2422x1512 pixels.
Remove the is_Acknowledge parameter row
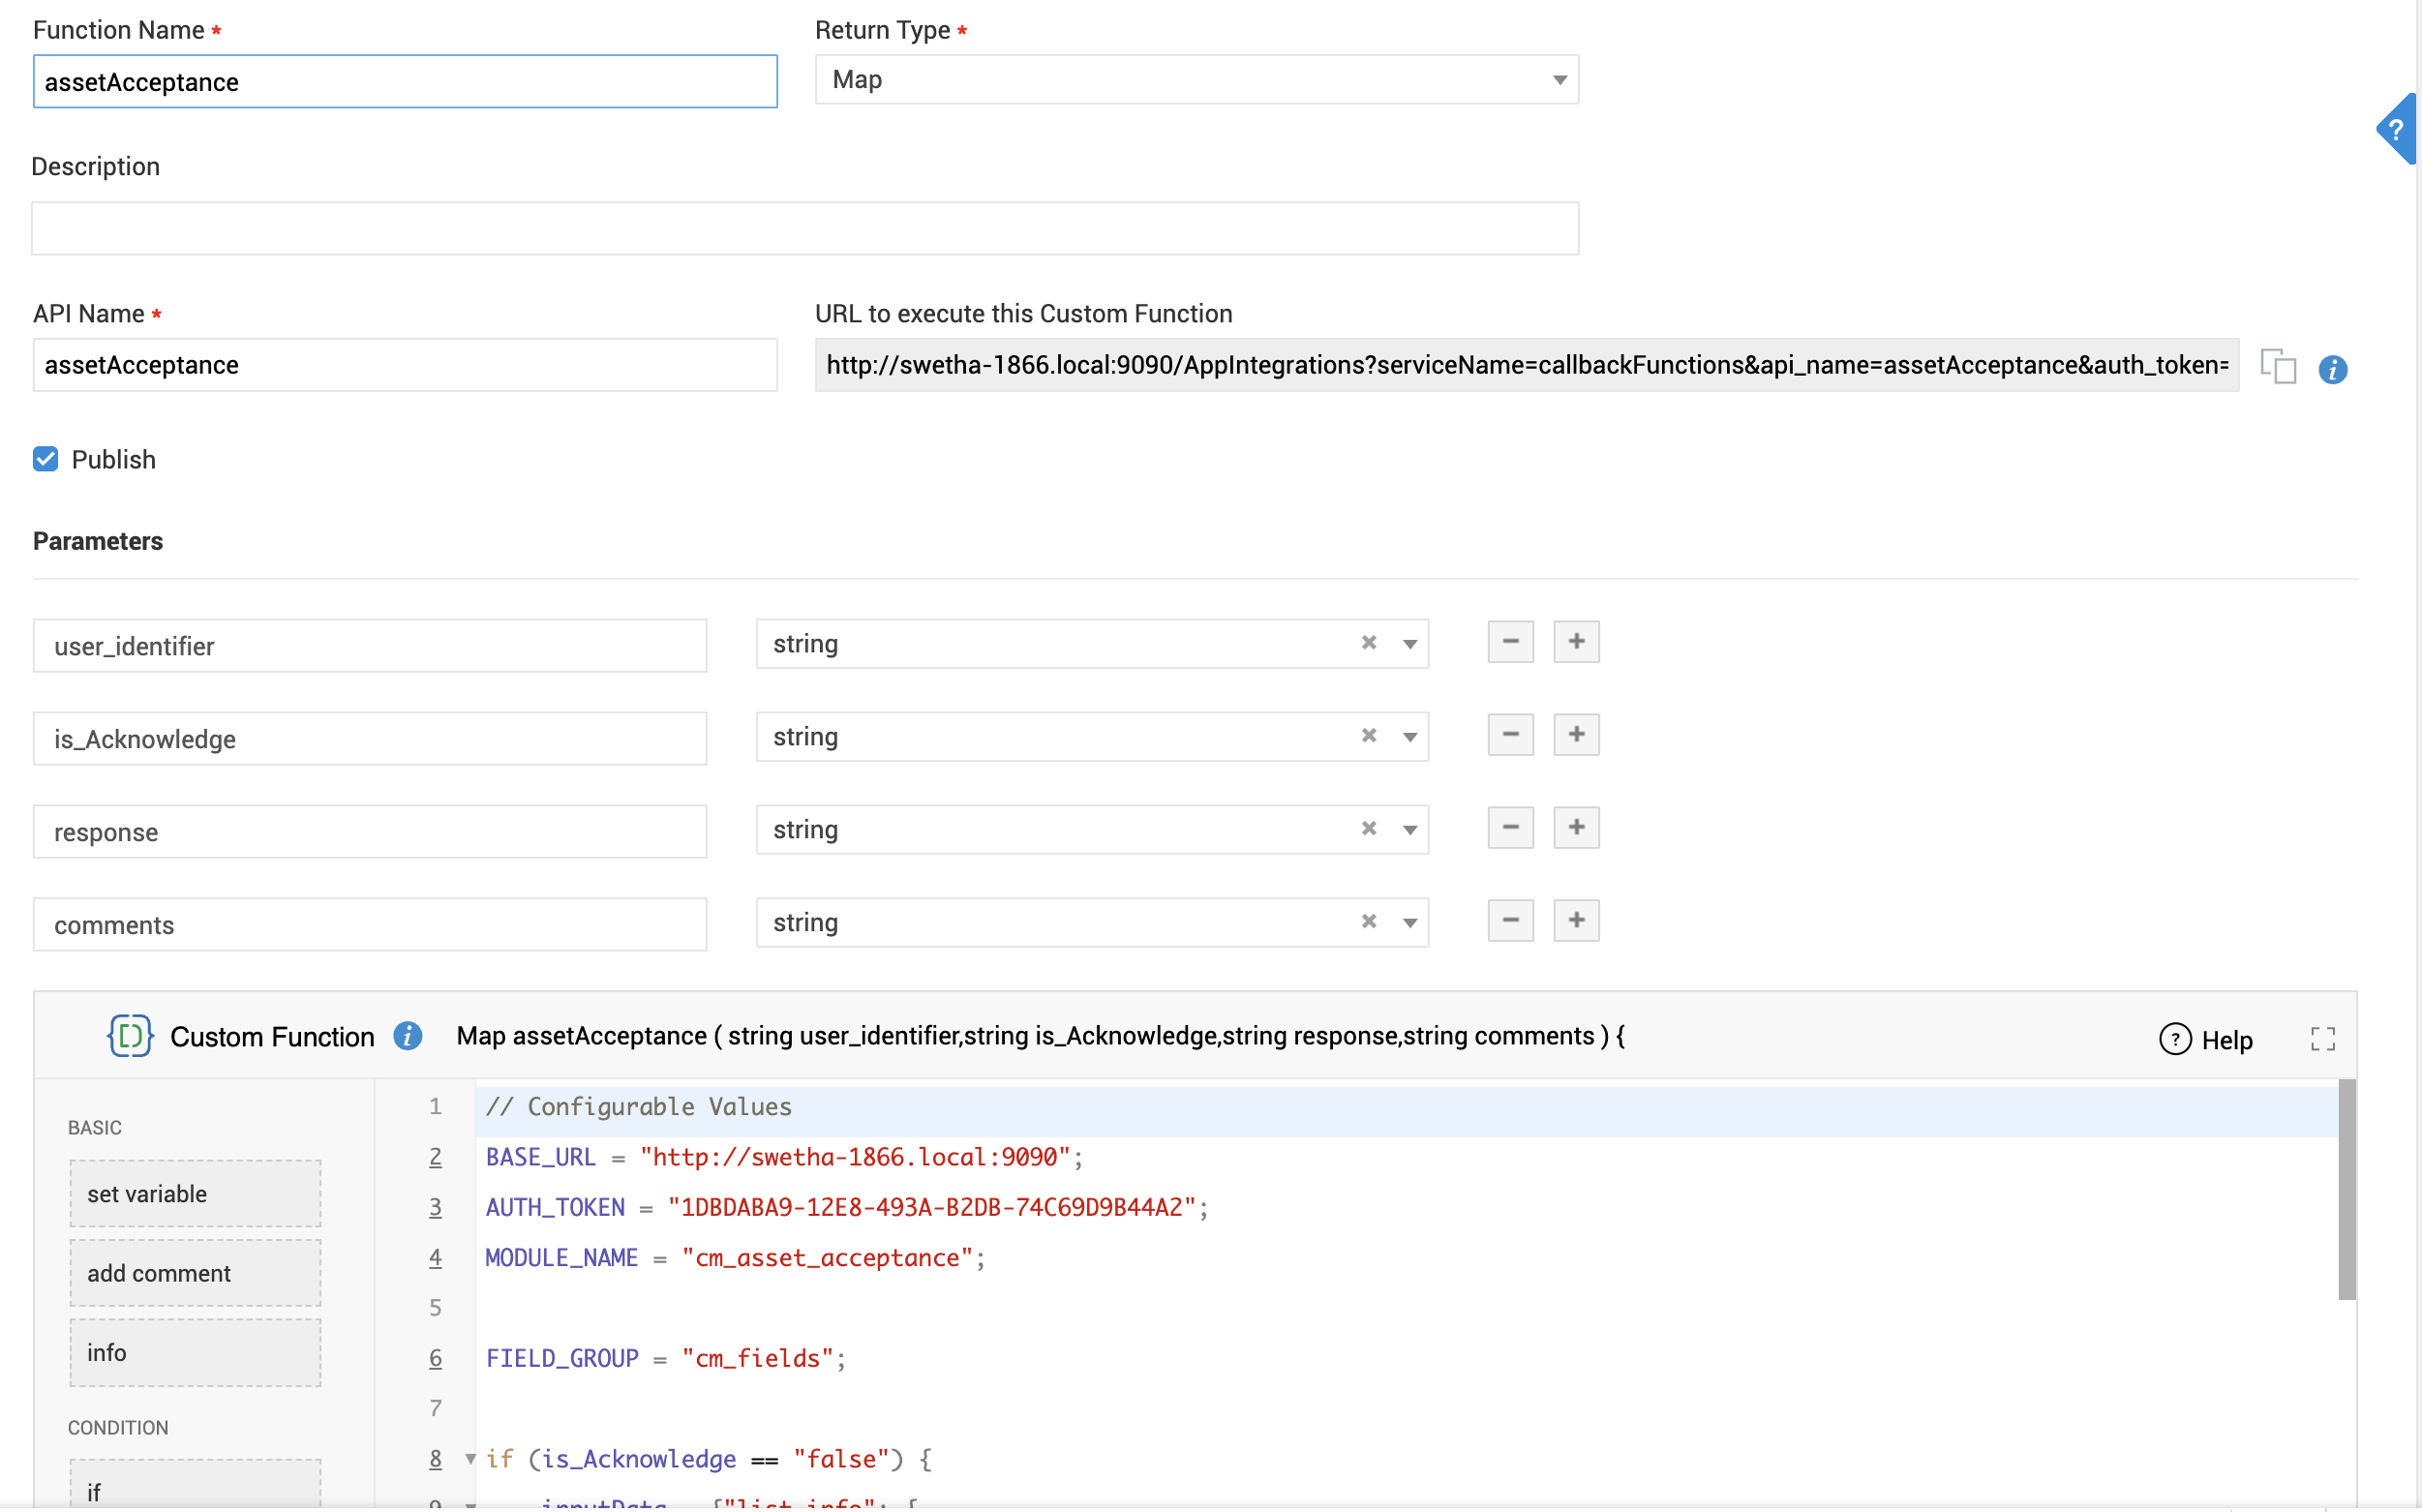(x=1510, y=735)
